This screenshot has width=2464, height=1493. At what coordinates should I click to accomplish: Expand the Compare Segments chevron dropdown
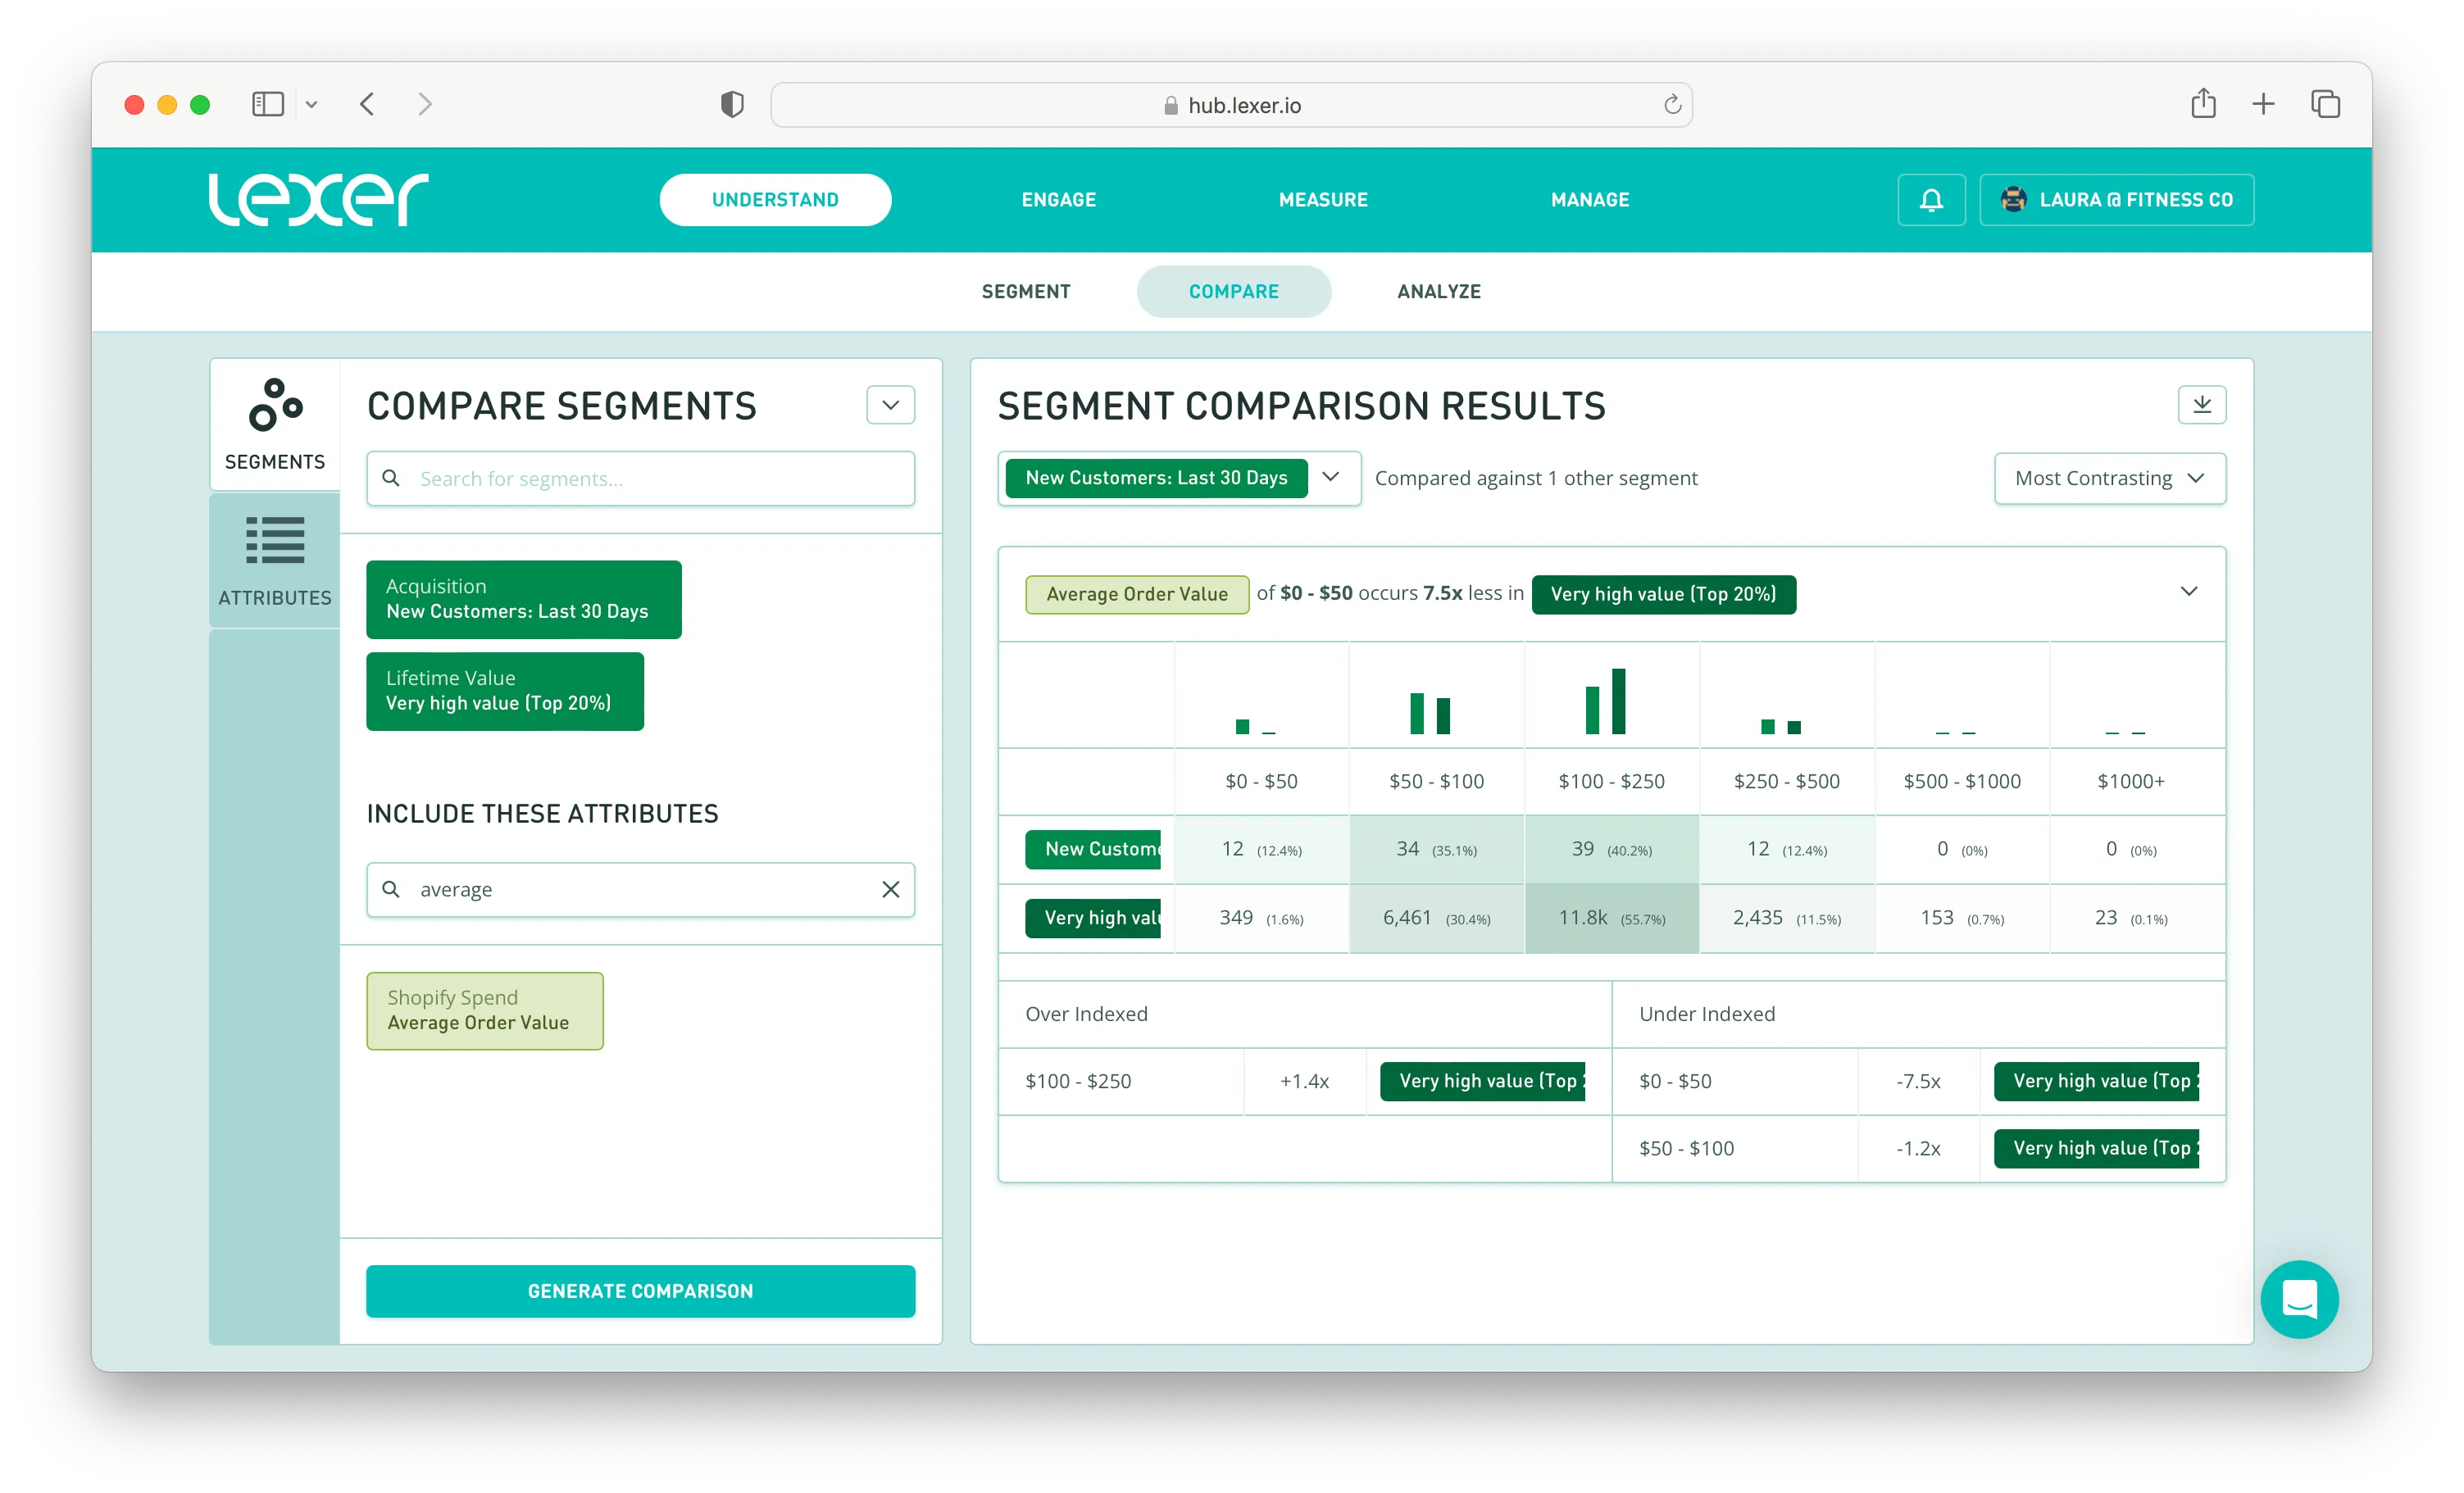click(890, 405)
